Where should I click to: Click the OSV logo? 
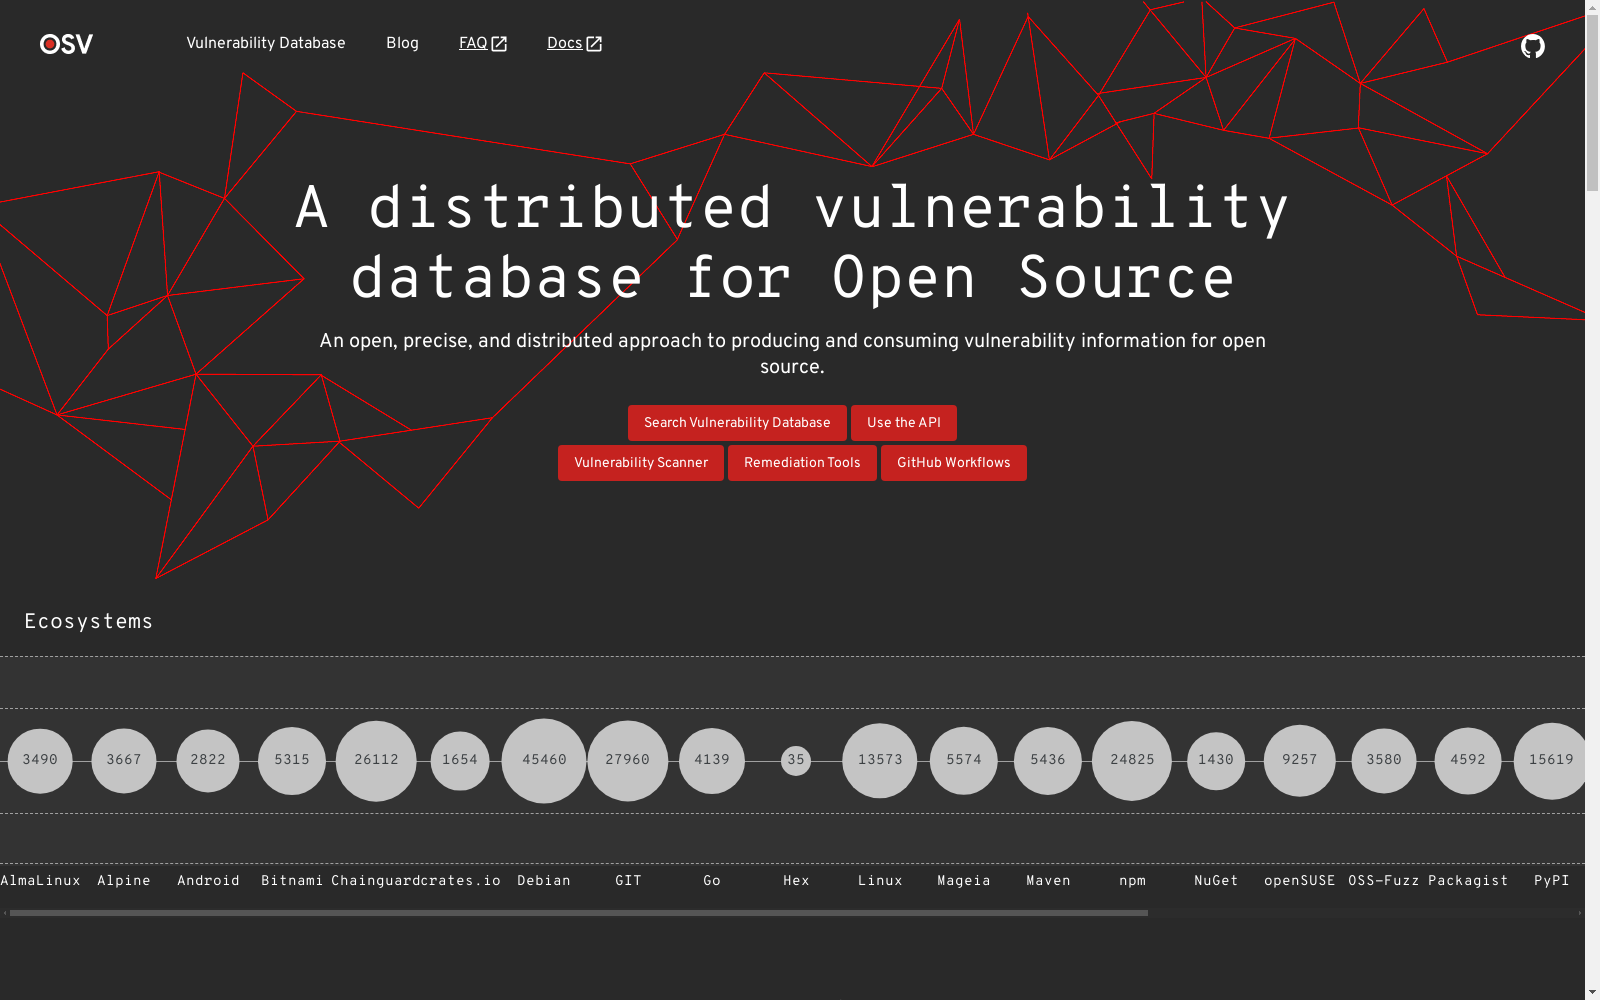point(66,44)
